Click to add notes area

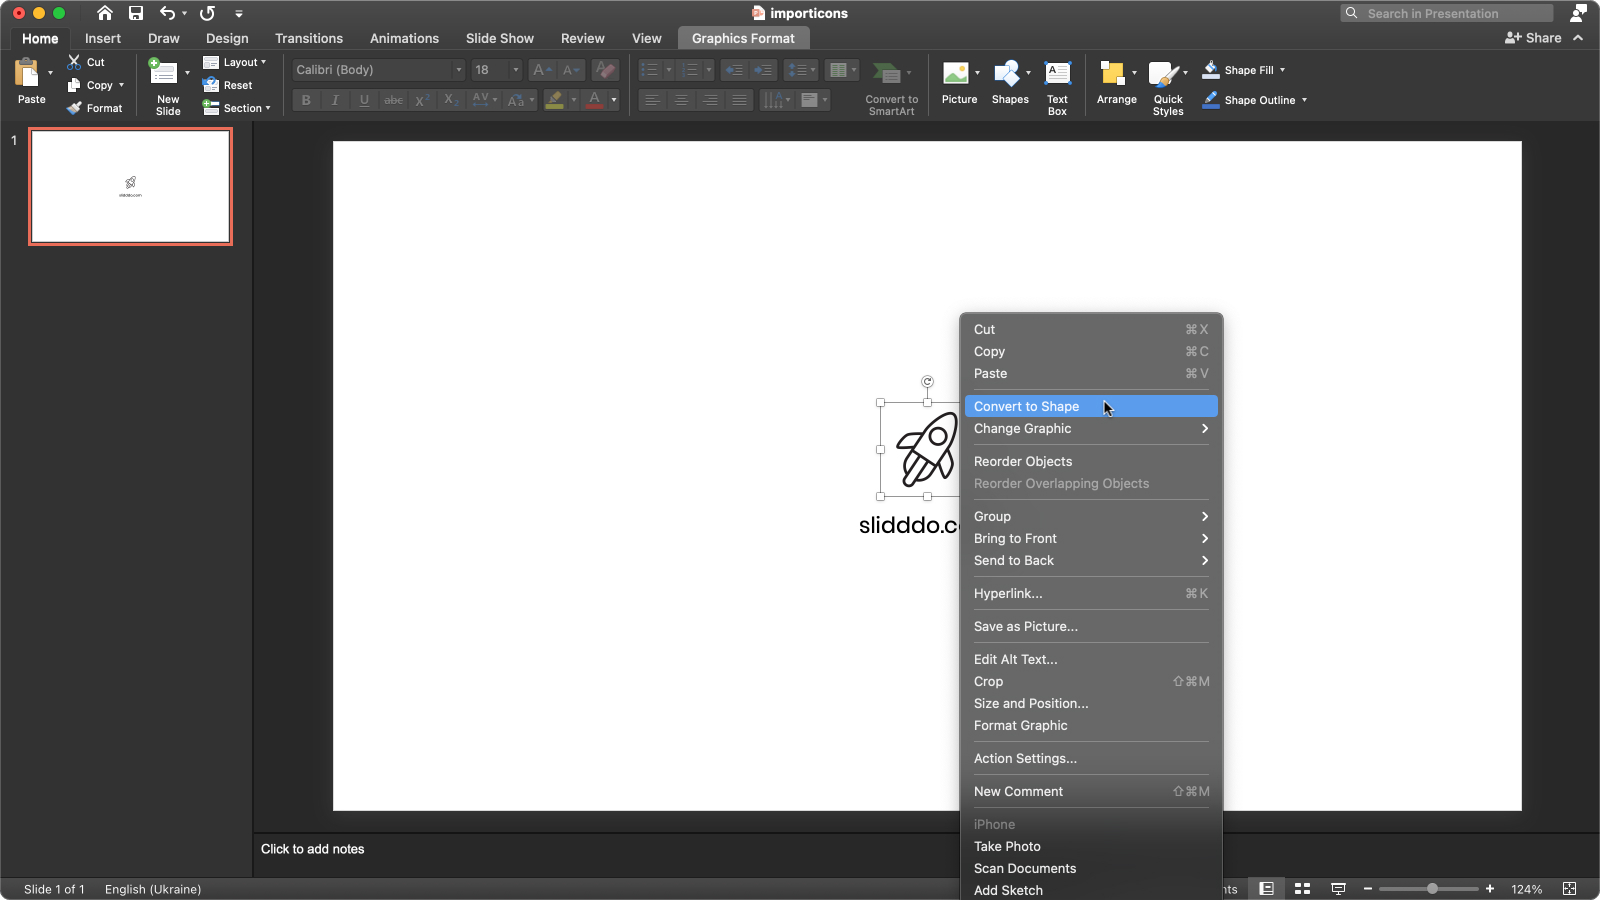pyautogui.click(x=312, y=849)
